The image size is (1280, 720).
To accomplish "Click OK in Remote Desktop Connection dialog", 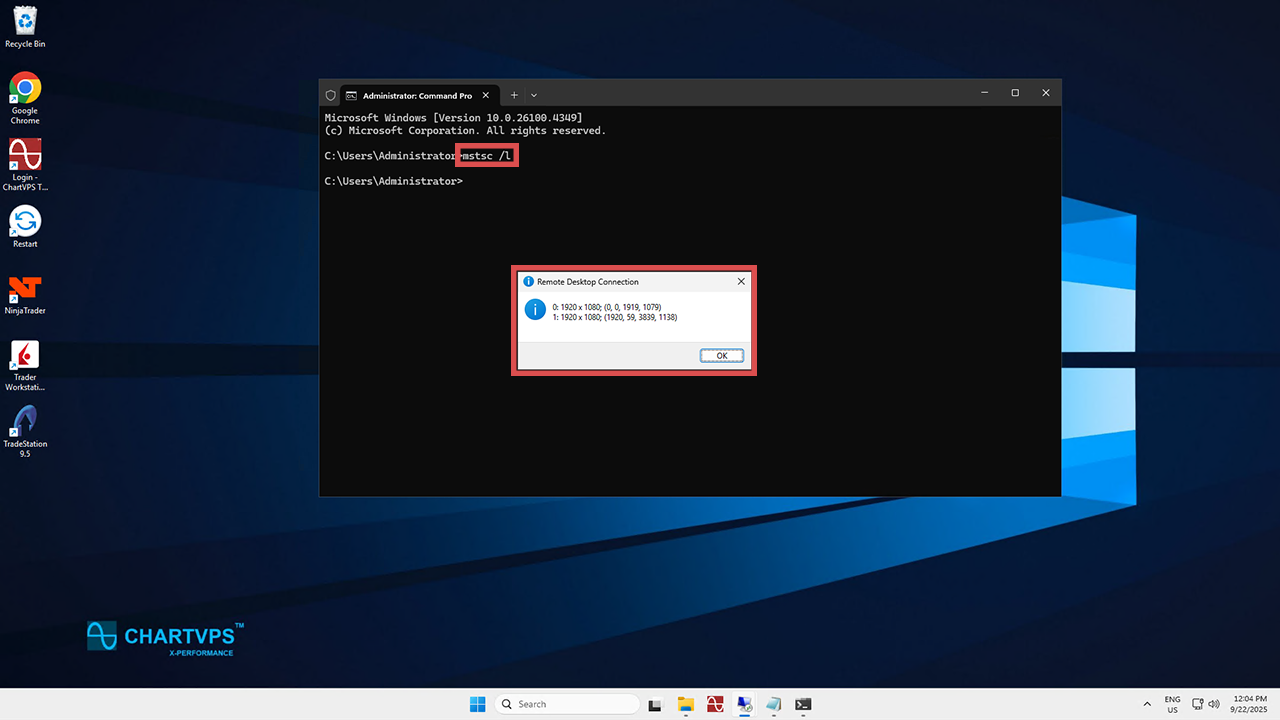I will point(721,356).
